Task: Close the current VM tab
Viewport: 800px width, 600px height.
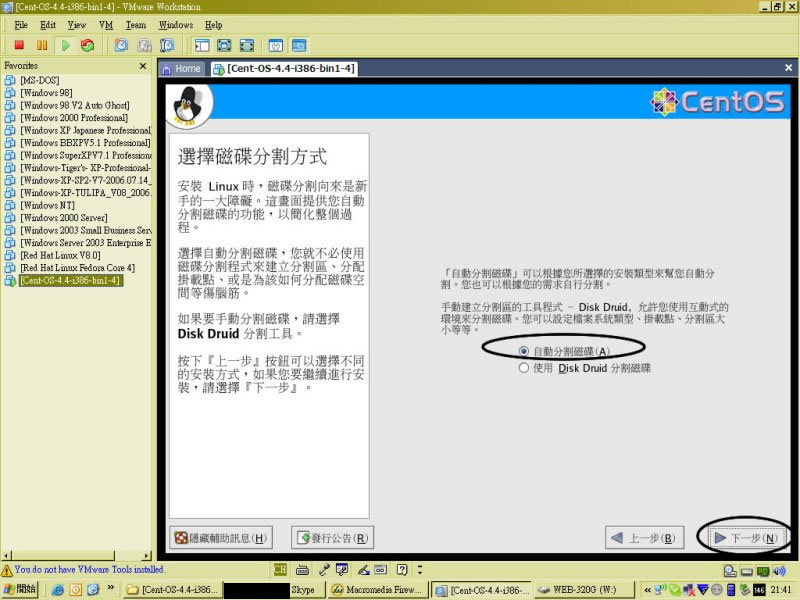Action: [x=788, y=67]
